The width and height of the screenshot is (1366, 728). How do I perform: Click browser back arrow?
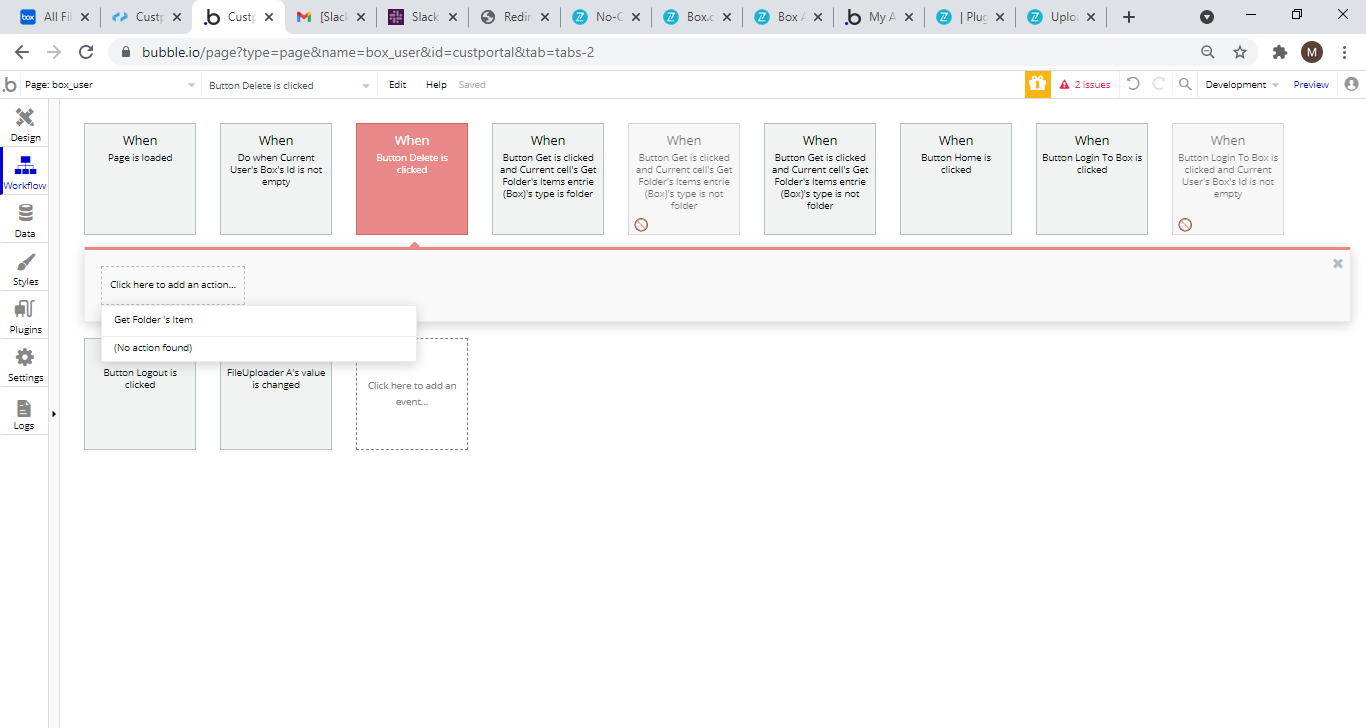click(x=22, y=52)
